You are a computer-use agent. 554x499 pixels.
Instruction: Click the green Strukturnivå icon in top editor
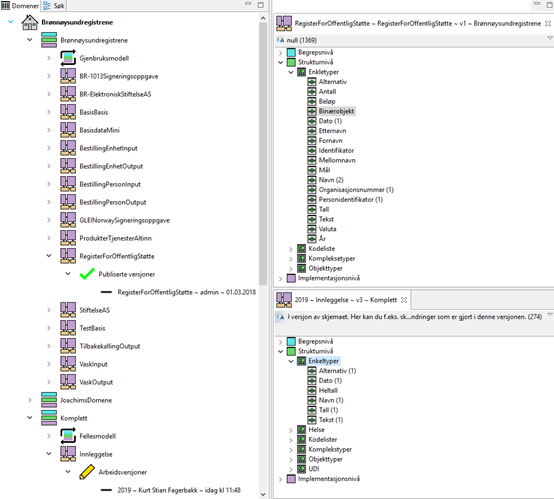[291, 62]
